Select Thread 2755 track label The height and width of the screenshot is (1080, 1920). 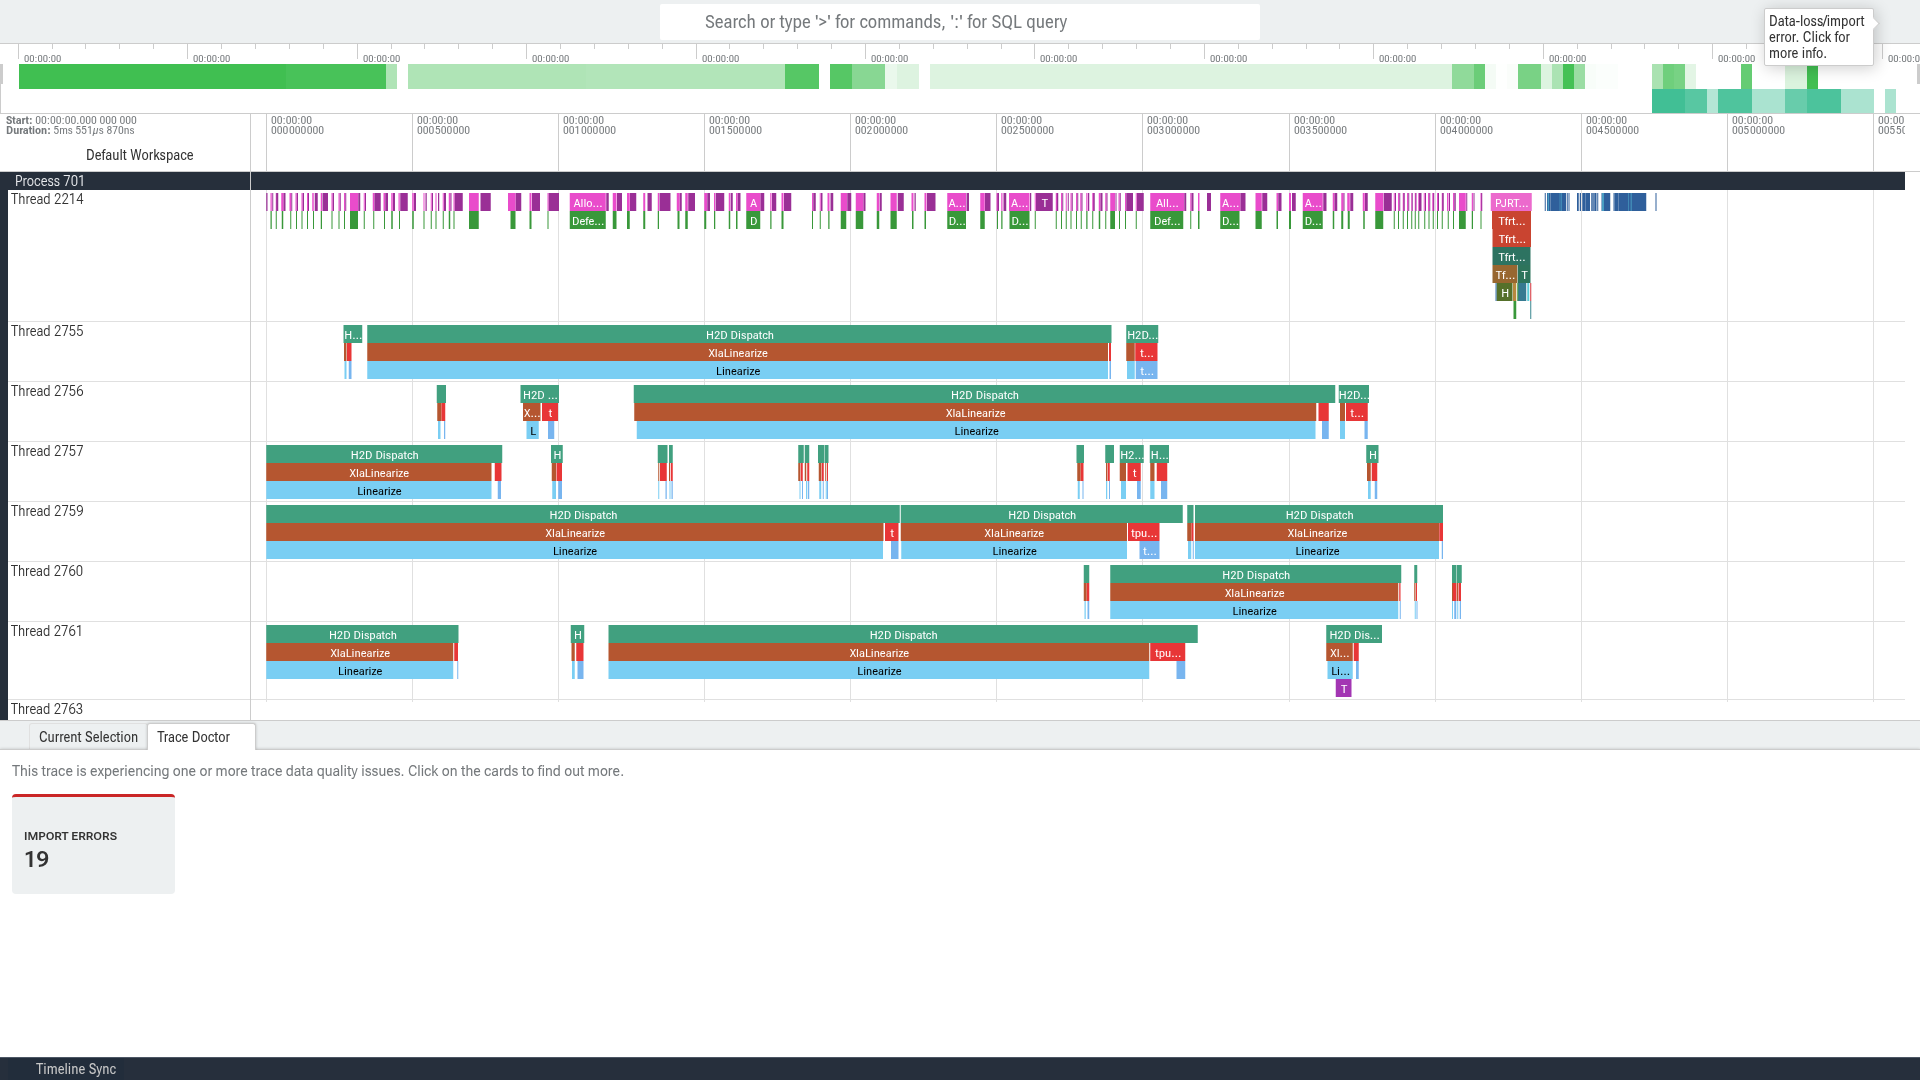pyautogui.click(x=47, y=331)
